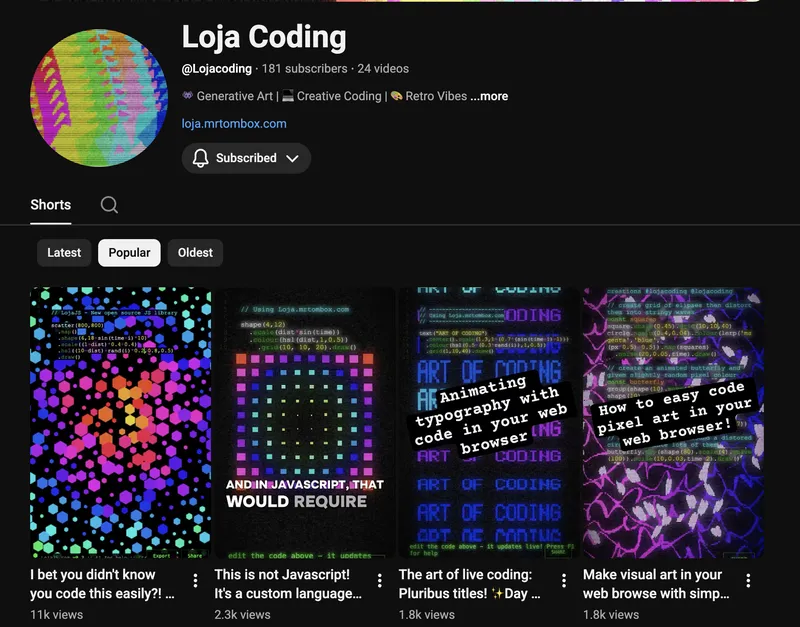Play the "How to easy code pixel art" thumbnail
The height and width of the screenshot is (627, 800).
tap(673, 422)
